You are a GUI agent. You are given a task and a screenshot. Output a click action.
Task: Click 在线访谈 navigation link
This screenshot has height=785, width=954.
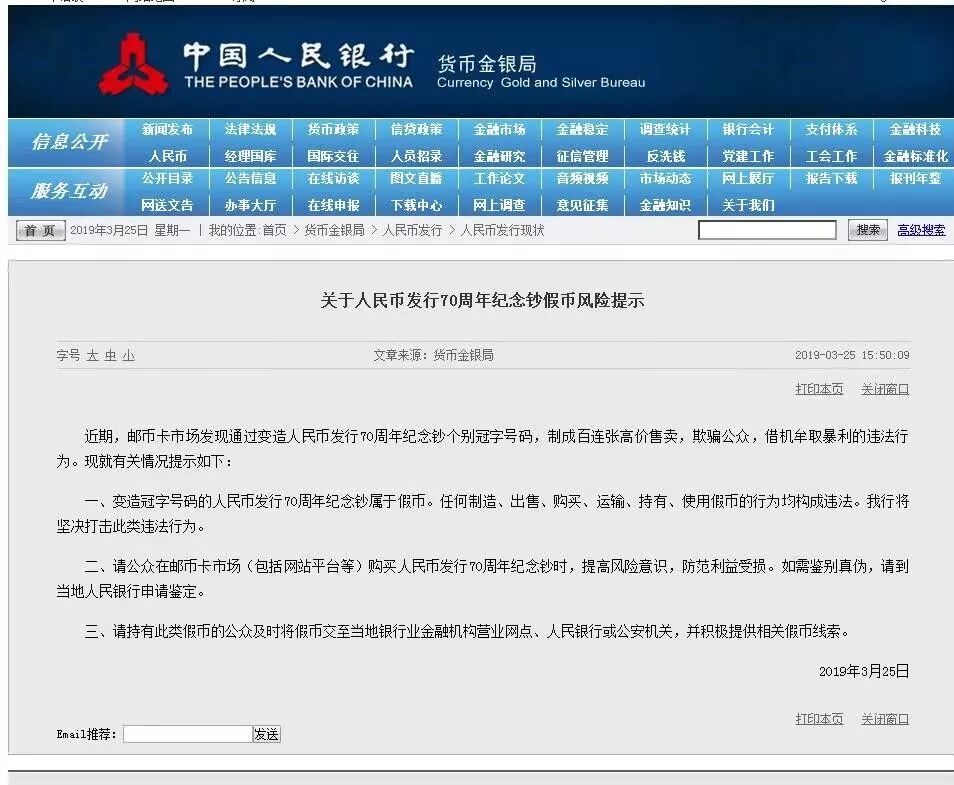[x=333, y=178]
